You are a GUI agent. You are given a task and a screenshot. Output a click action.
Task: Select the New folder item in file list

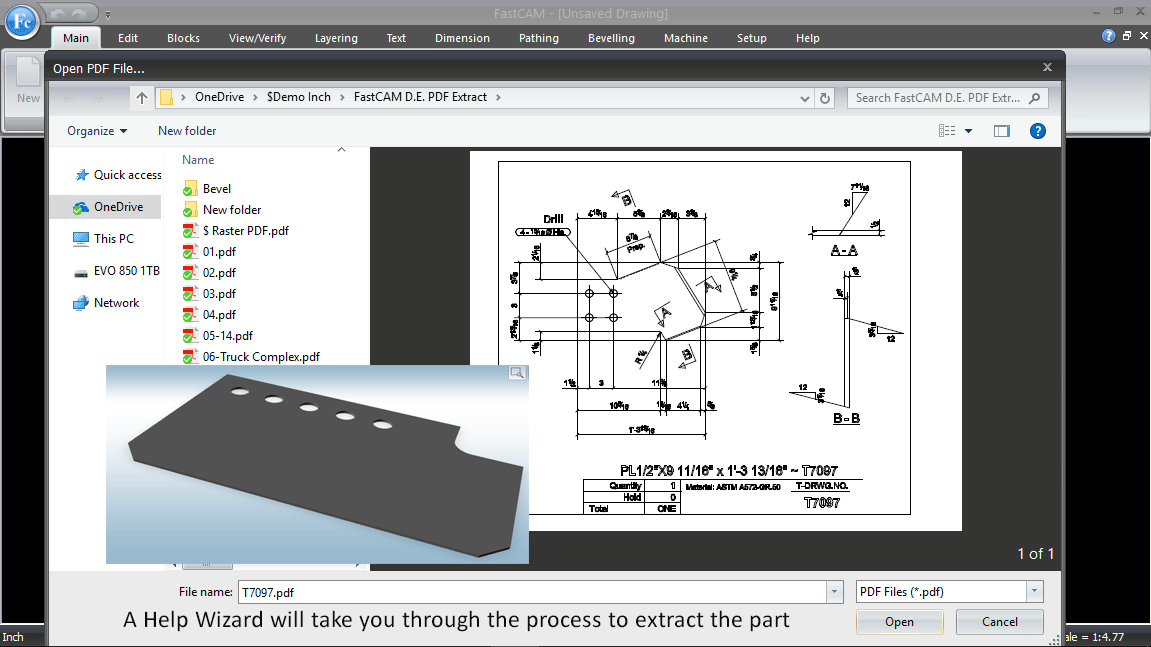coord(232,210)
